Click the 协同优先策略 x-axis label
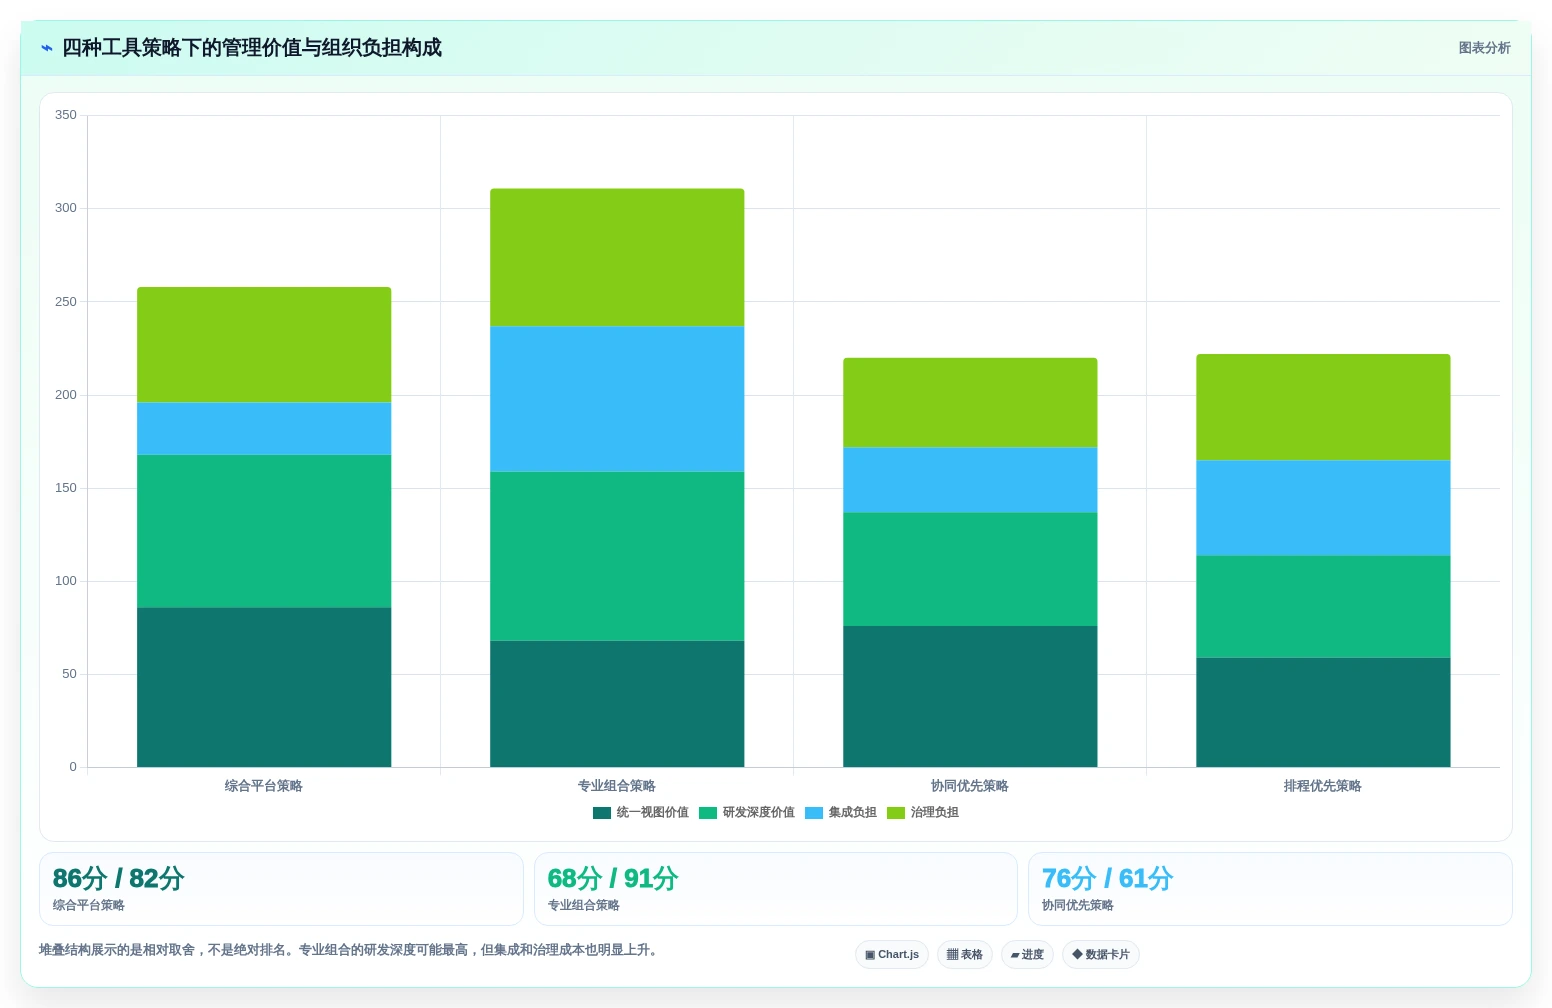 (x=970, y=786)
